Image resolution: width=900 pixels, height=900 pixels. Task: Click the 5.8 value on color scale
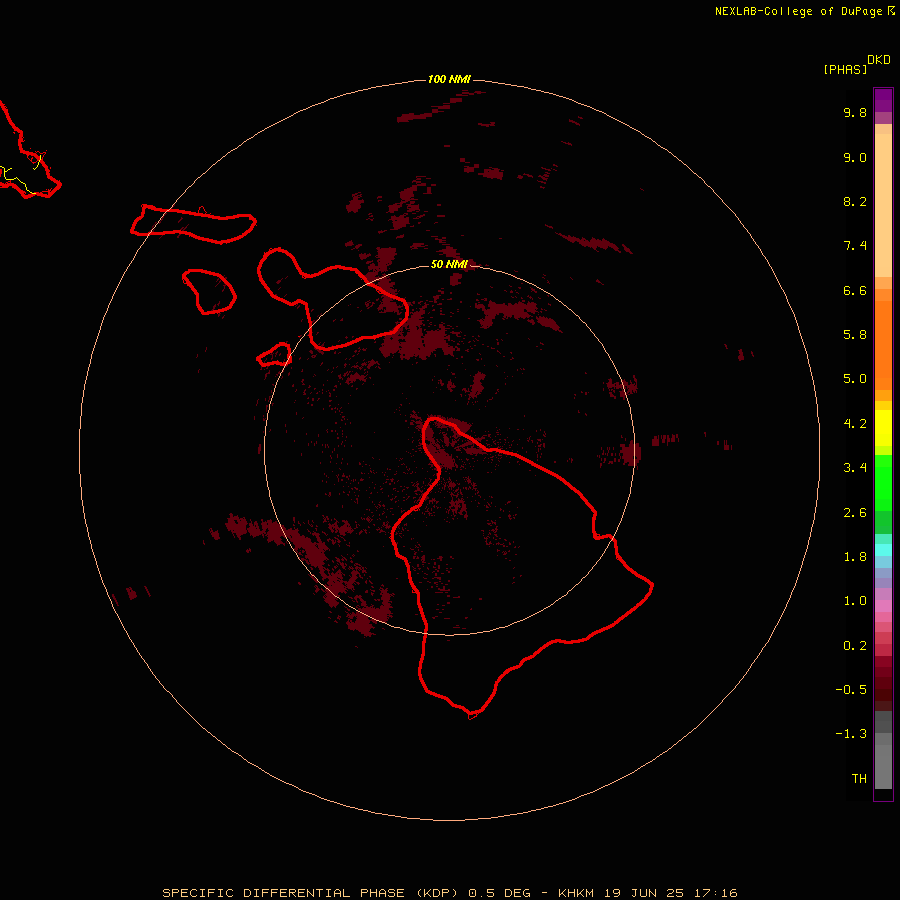[x=855, y=335]
